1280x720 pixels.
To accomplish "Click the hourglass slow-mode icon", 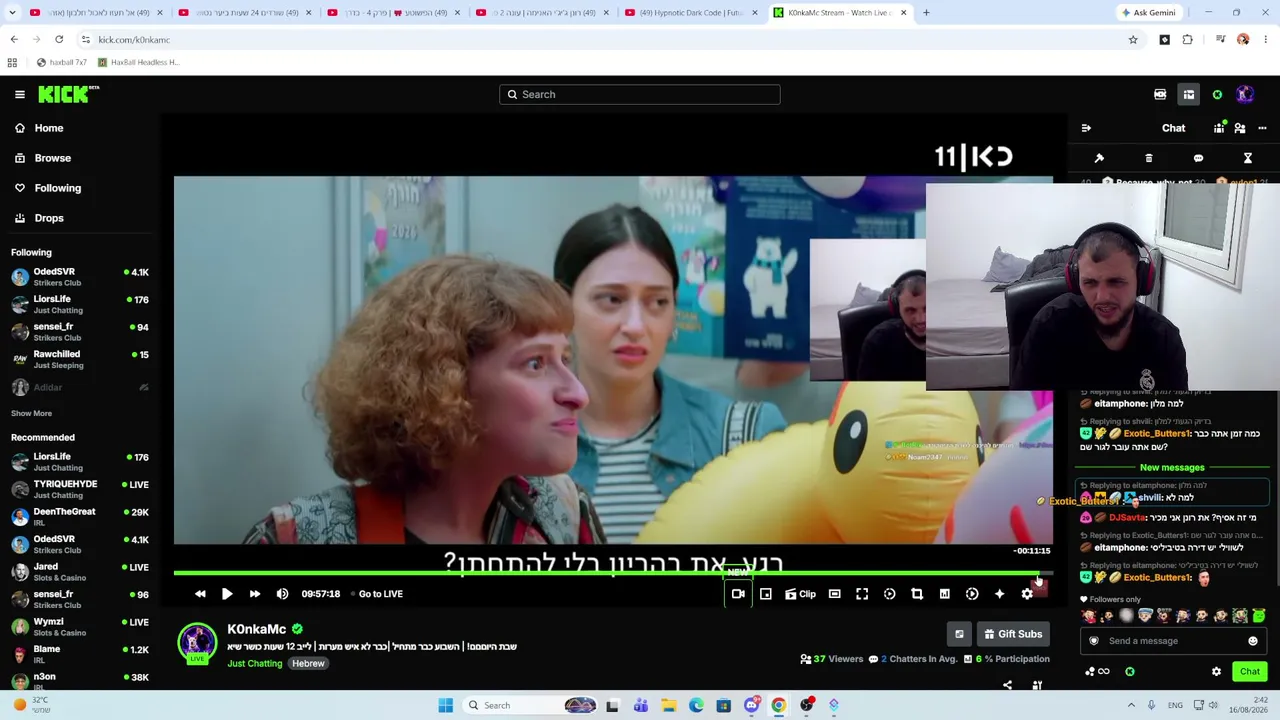I will [x=1248, y=158].
